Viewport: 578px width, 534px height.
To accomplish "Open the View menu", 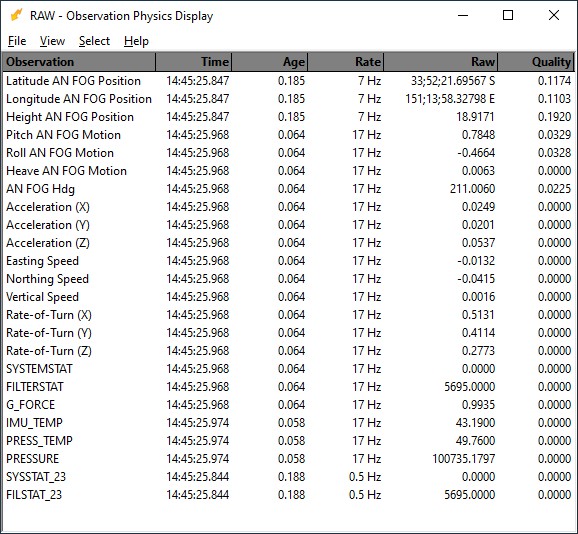I will (52, 41).
